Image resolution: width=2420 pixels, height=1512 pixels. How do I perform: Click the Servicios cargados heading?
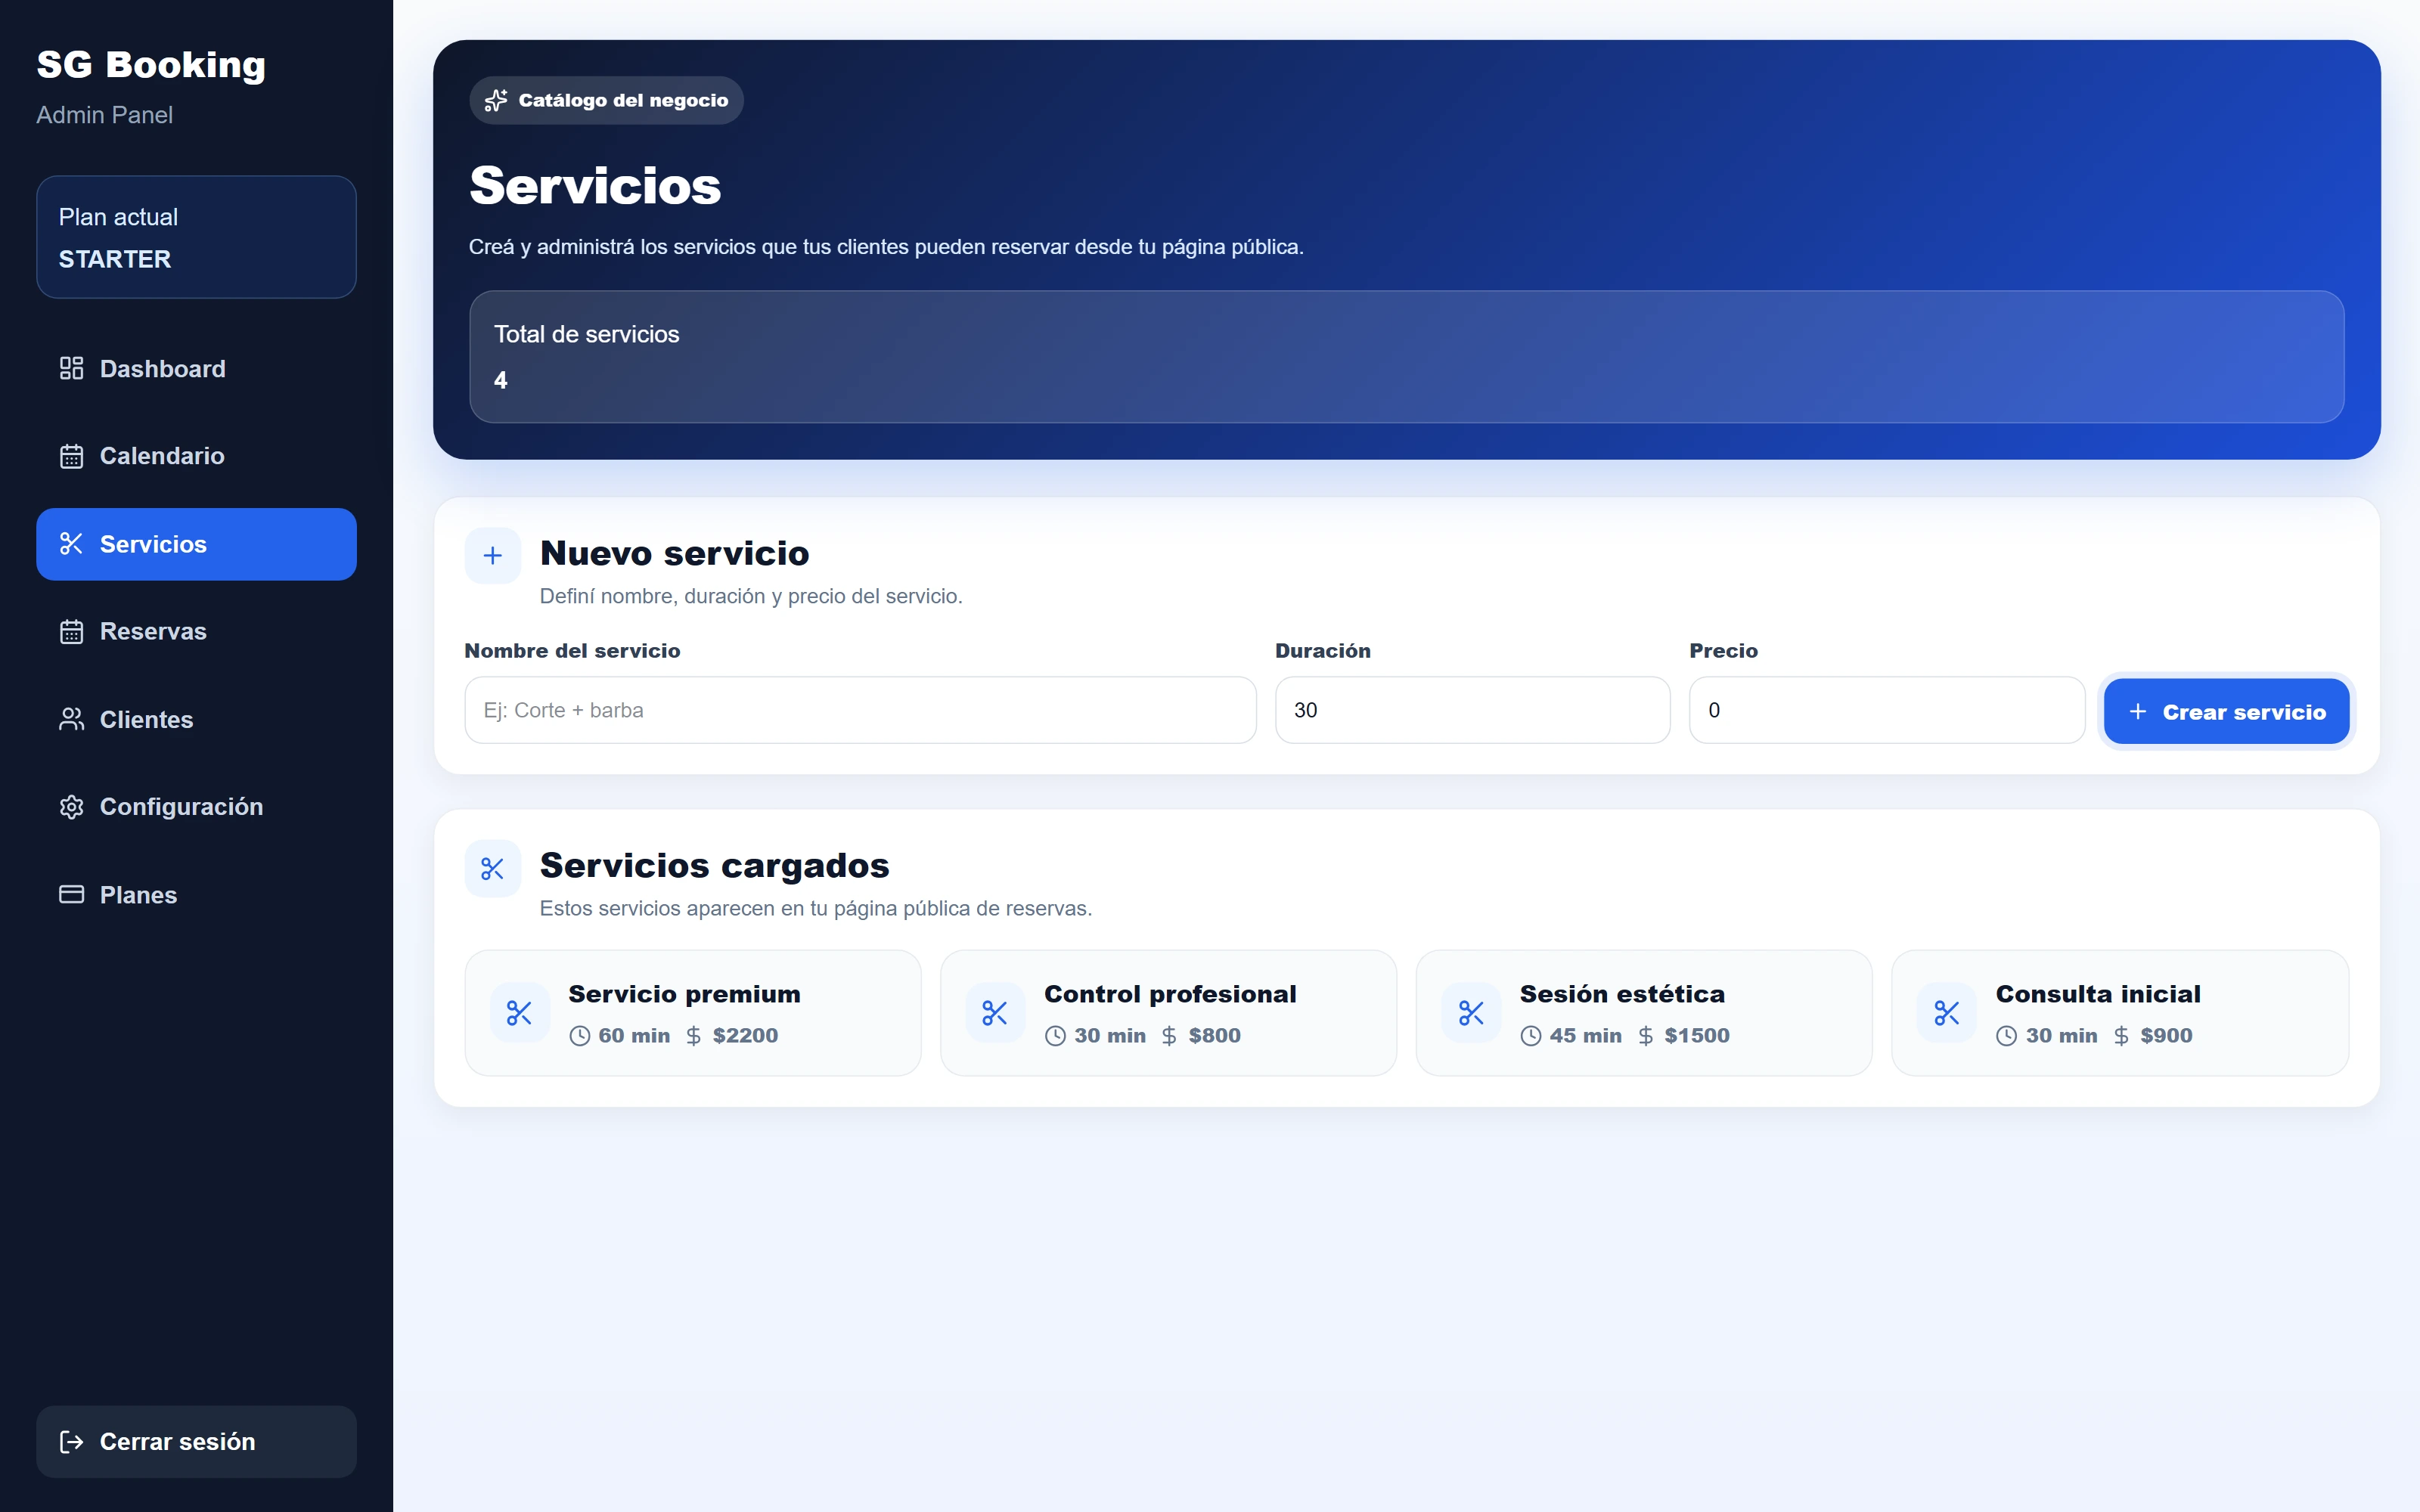[714, 865]
